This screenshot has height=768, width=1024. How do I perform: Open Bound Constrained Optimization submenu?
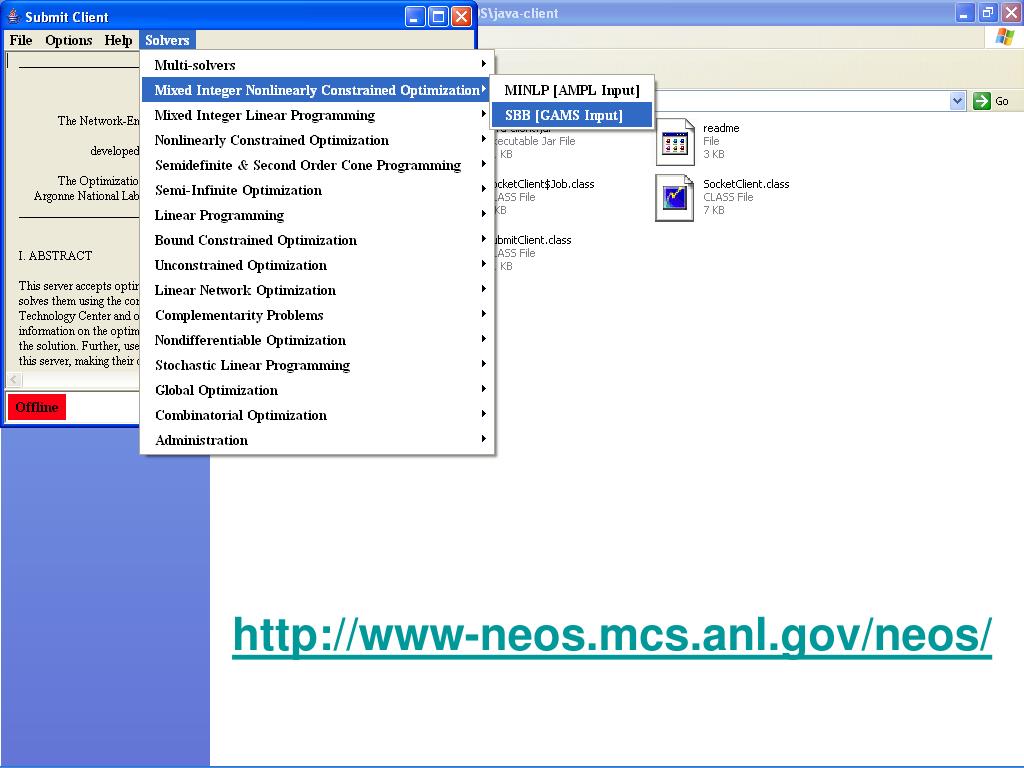pyautogui.click(x=317, y=240)
